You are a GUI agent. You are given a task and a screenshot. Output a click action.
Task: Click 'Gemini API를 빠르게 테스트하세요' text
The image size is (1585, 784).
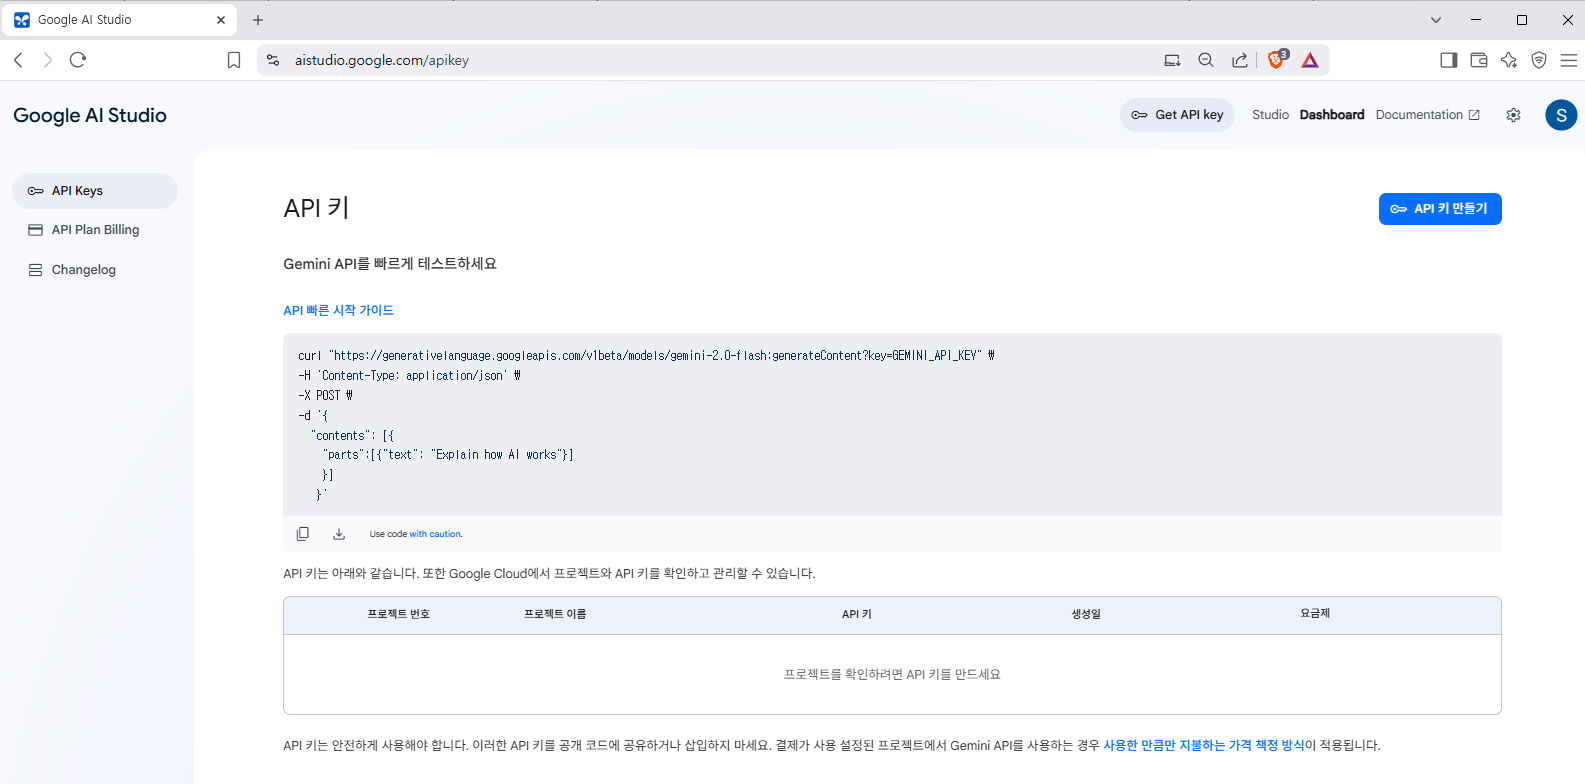pos(390,264)
